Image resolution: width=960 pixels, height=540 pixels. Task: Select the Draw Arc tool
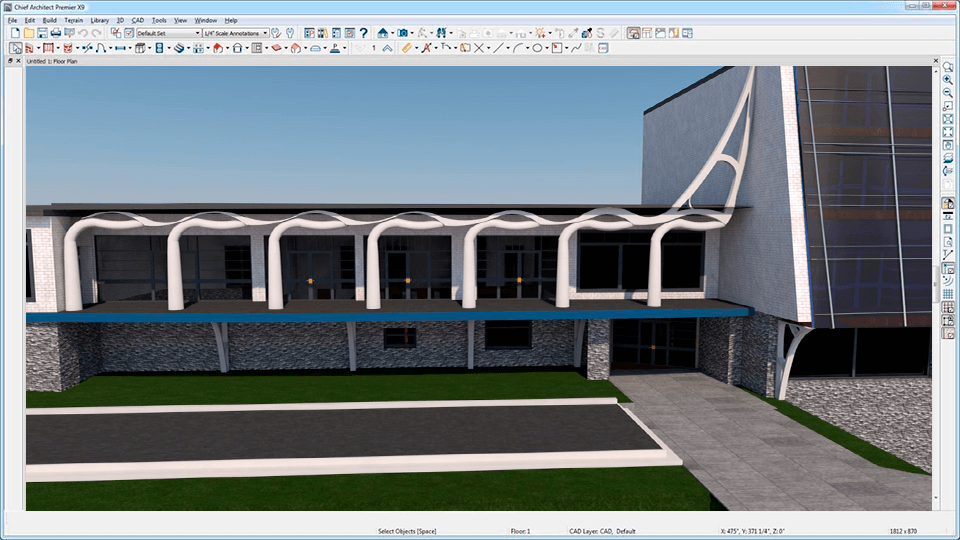pyautogui.click(x=518, y=48)
